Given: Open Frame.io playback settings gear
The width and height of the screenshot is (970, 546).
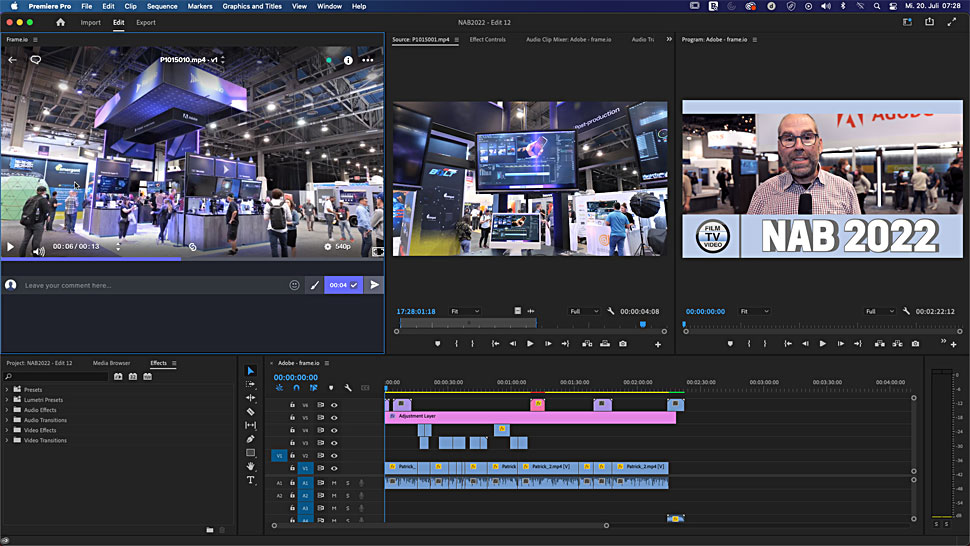Looking at the screenshot, I should 328,247.
